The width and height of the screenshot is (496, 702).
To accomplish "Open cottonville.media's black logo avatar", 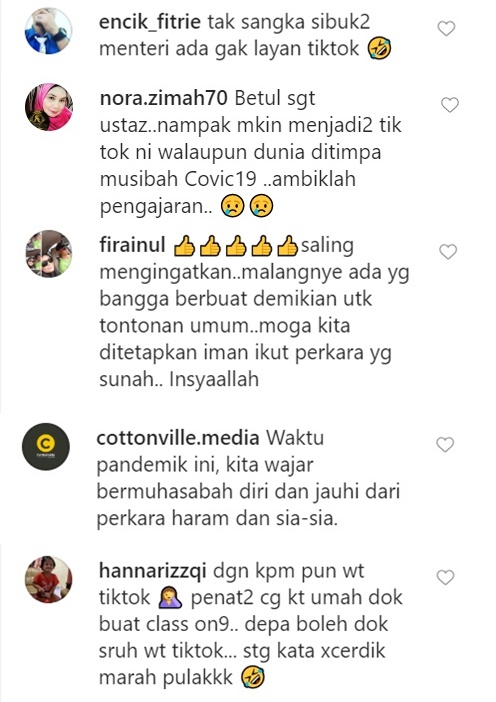I will [x=46, y=446].
